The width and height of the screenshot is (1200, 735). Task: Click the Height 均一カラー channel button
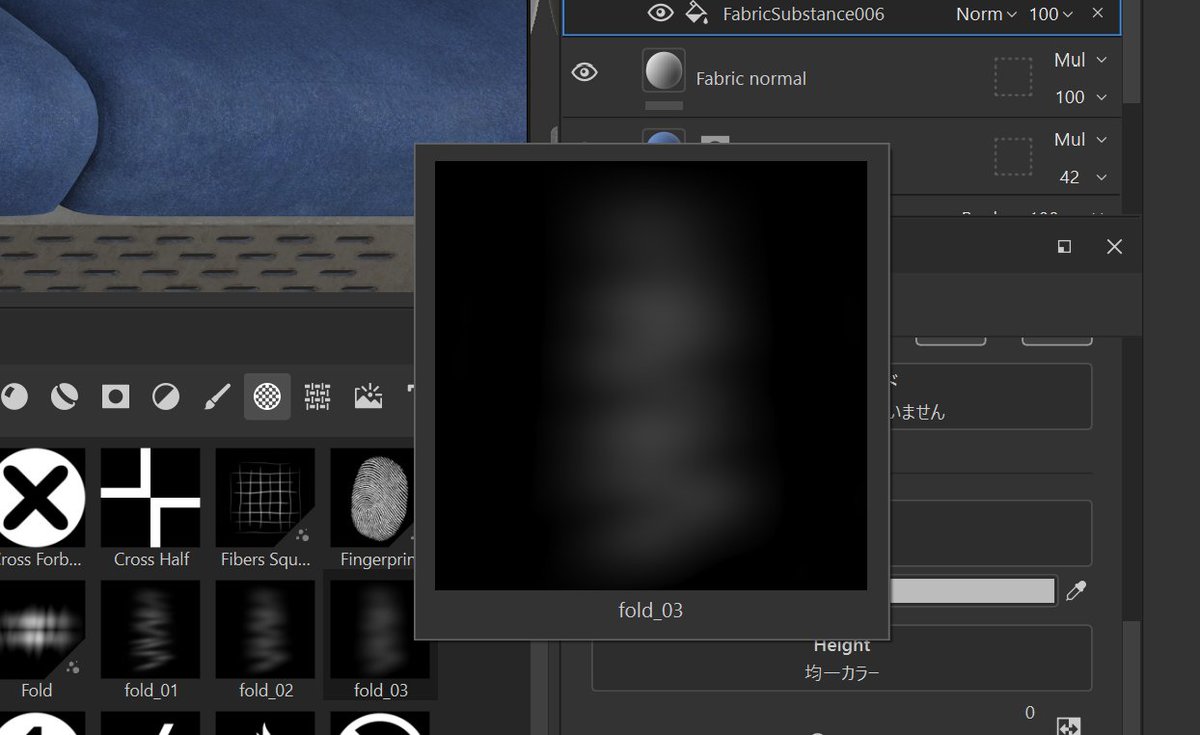[x=841, y=658]
